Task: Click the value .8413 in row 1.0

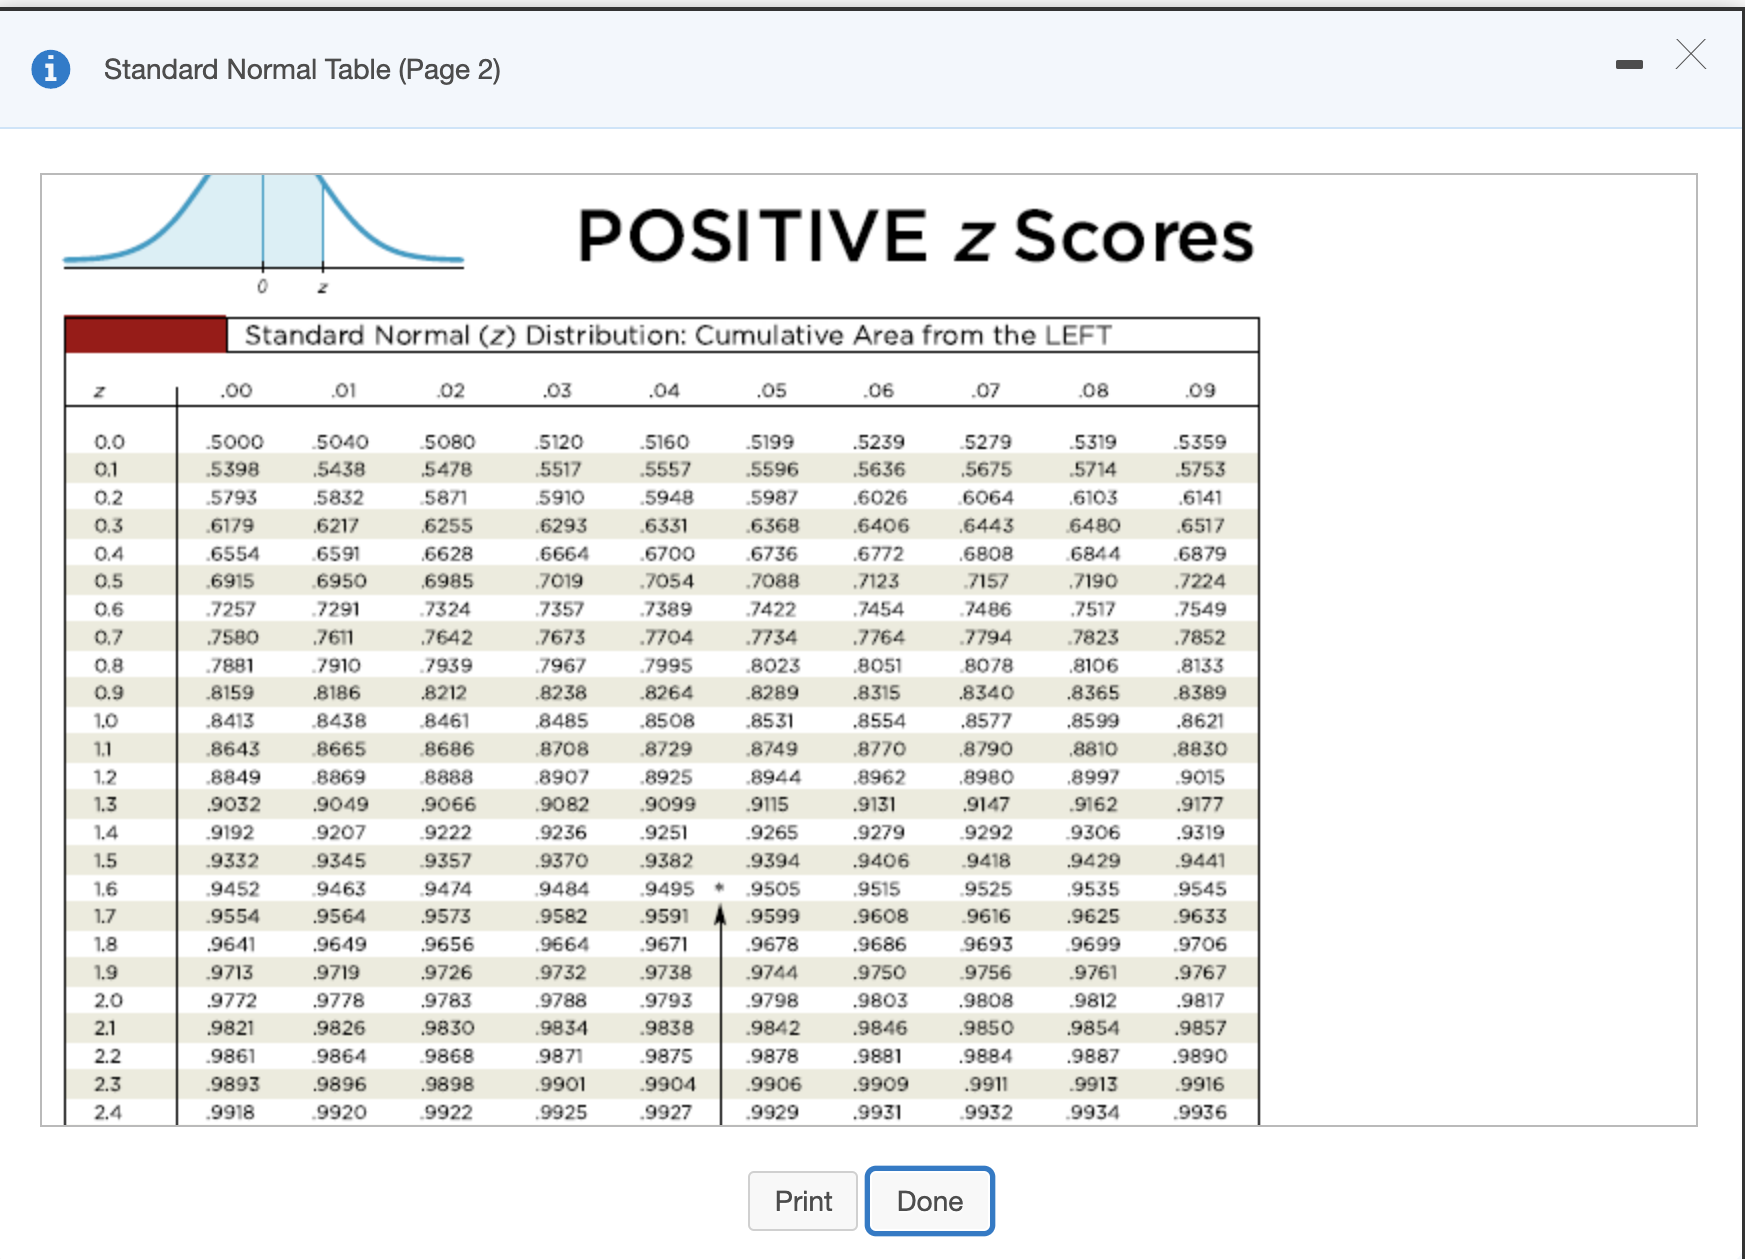Action: pos(230,721)
